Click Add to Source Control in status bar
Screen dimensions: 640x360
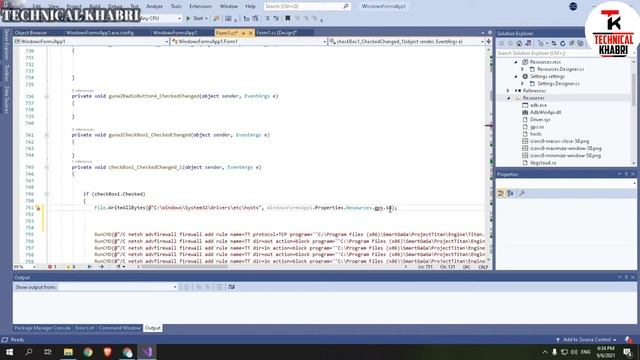587,340
